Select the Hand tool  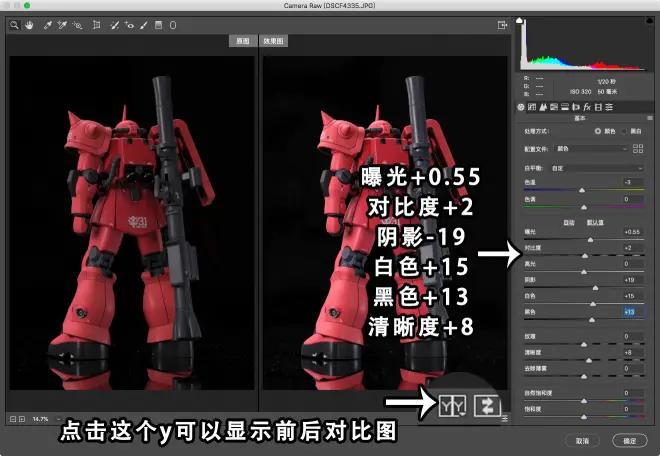pyautogui.click(x=29, y=25)
